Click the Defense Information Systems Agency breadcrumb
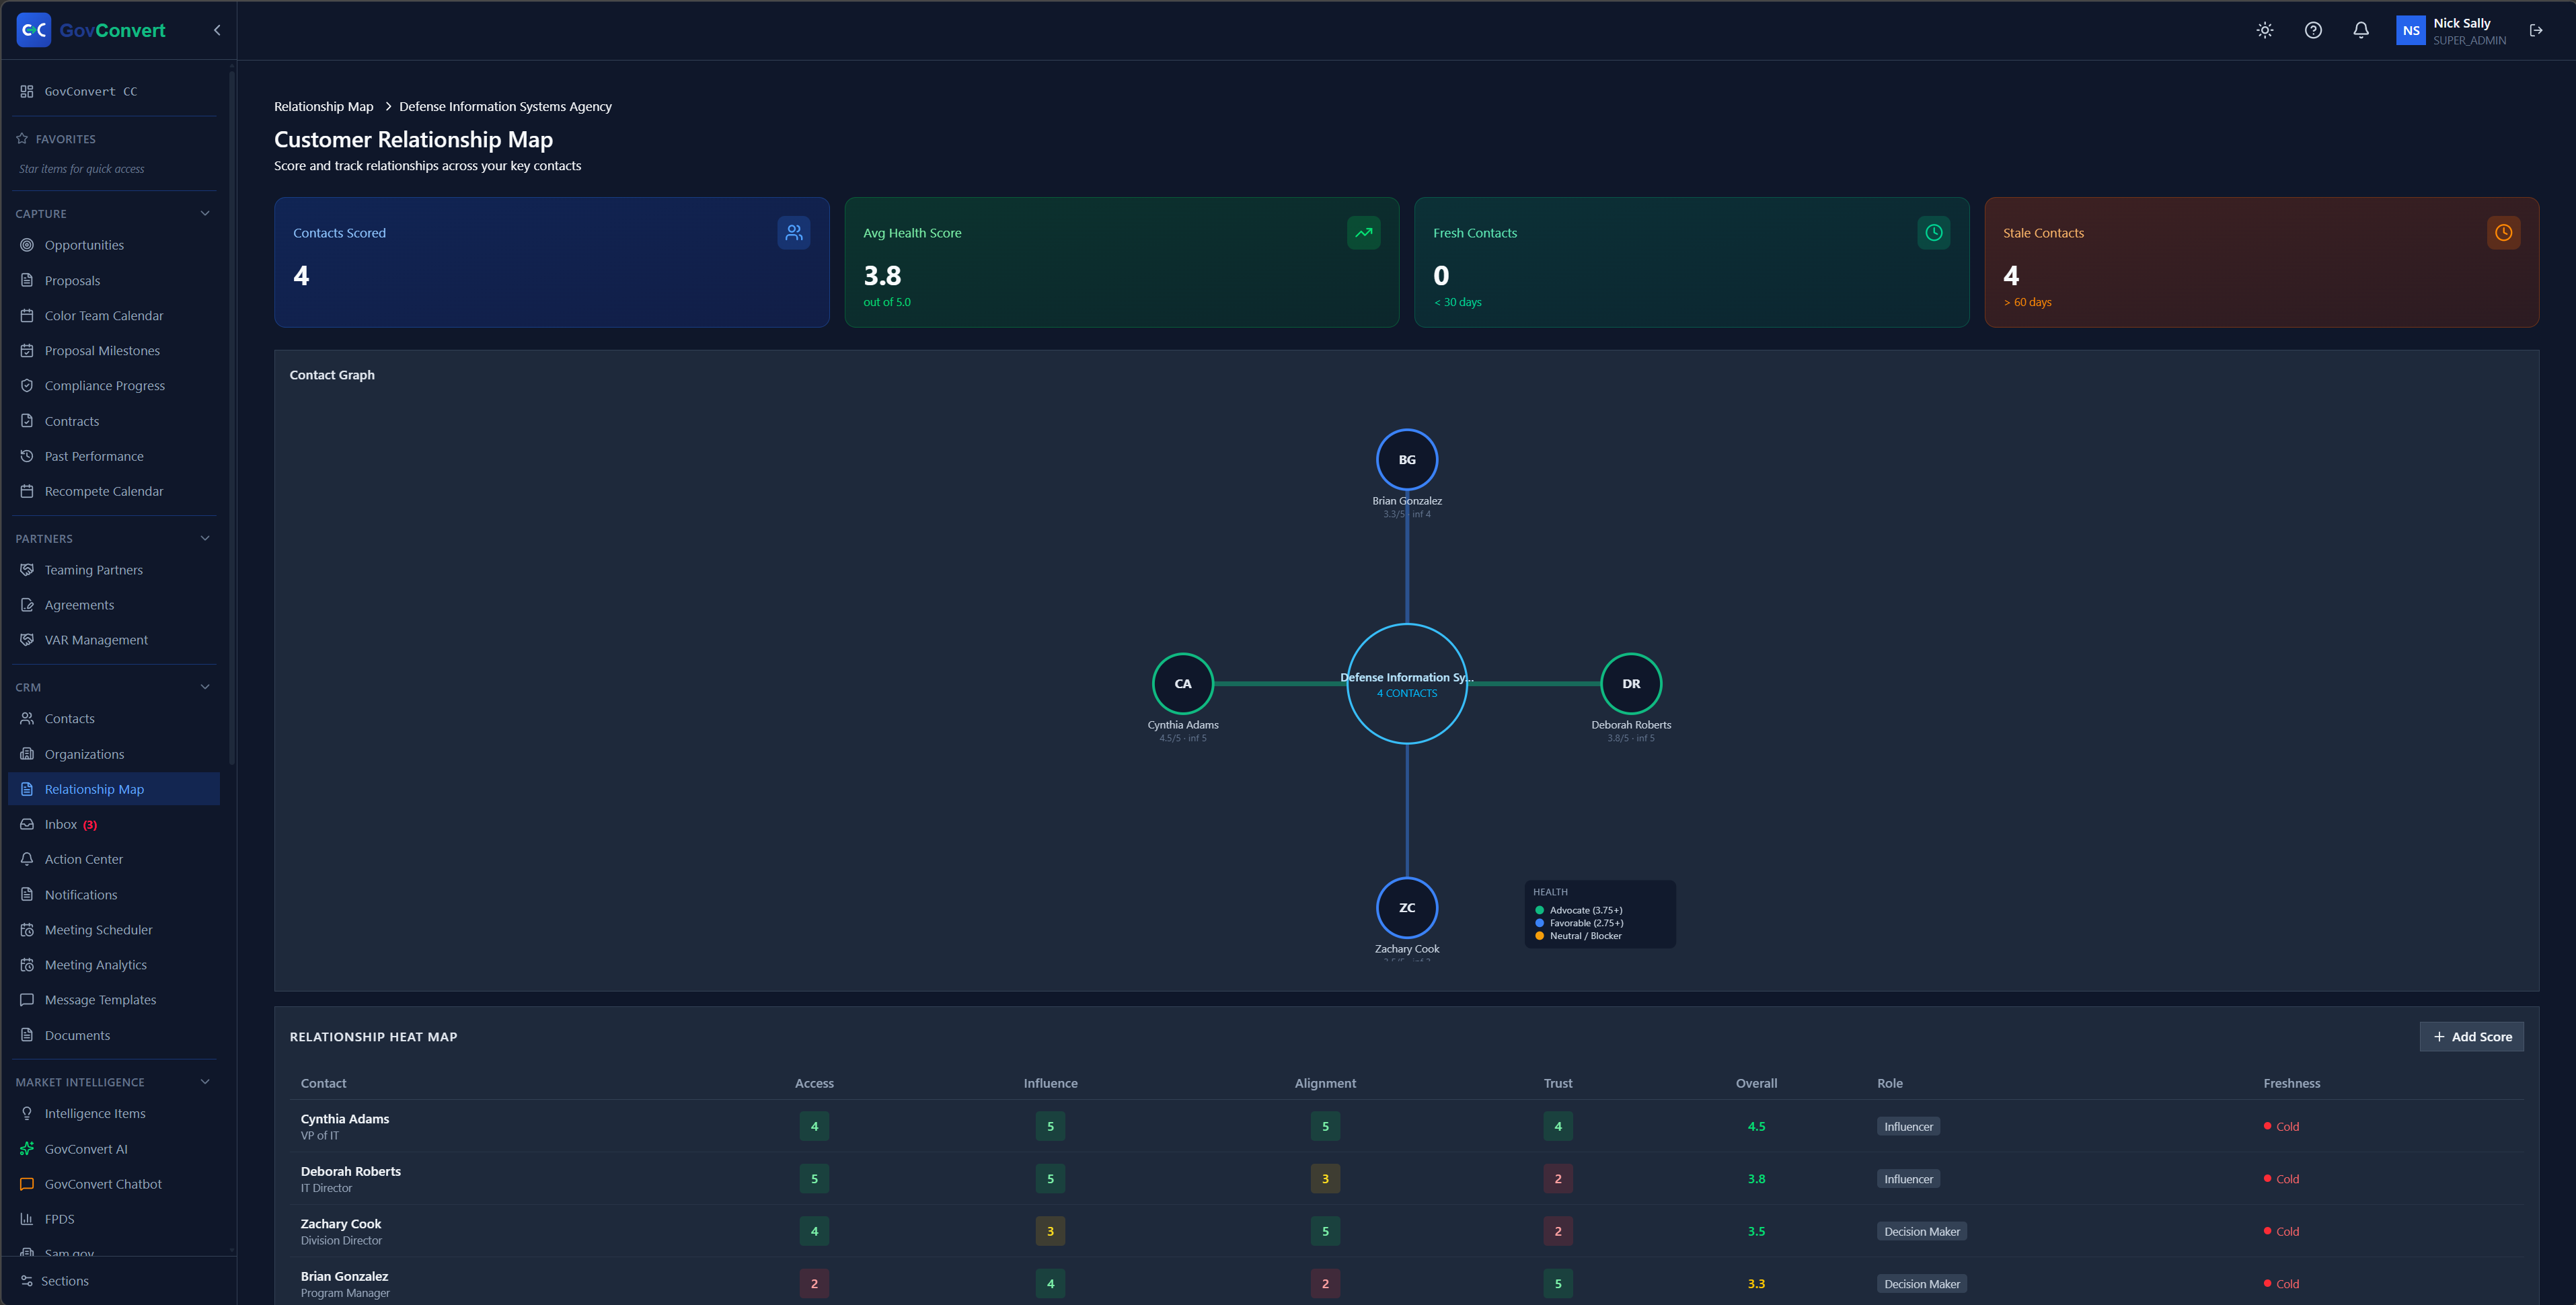The width and height of the screenshot is (2576, 1305). (x=505, y=106)
